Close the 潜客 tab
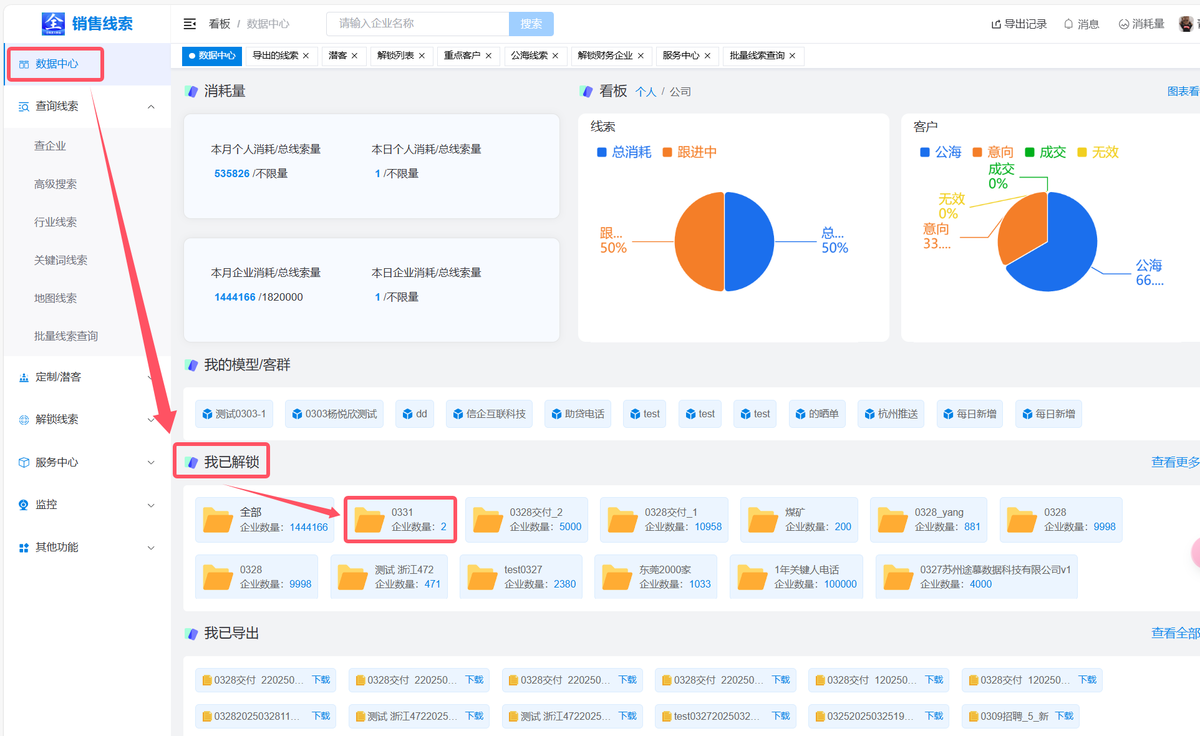Viewport: 1200px width, 736px height. (354, 56)
